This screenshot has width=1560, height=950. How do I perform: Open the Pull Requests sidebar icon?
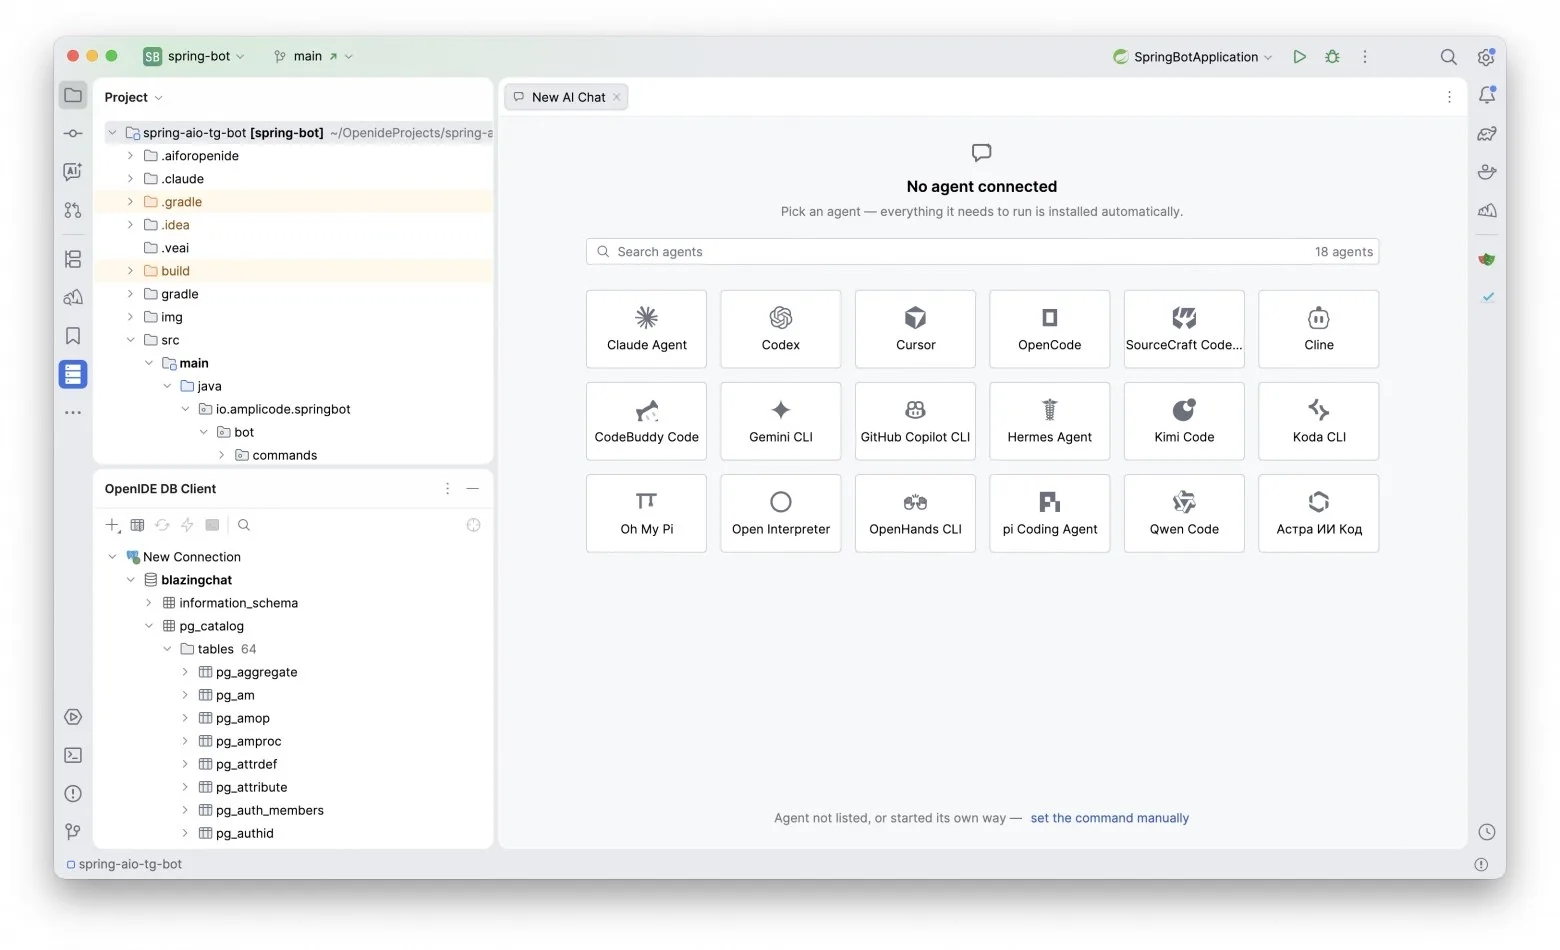(x=73, y=210)
